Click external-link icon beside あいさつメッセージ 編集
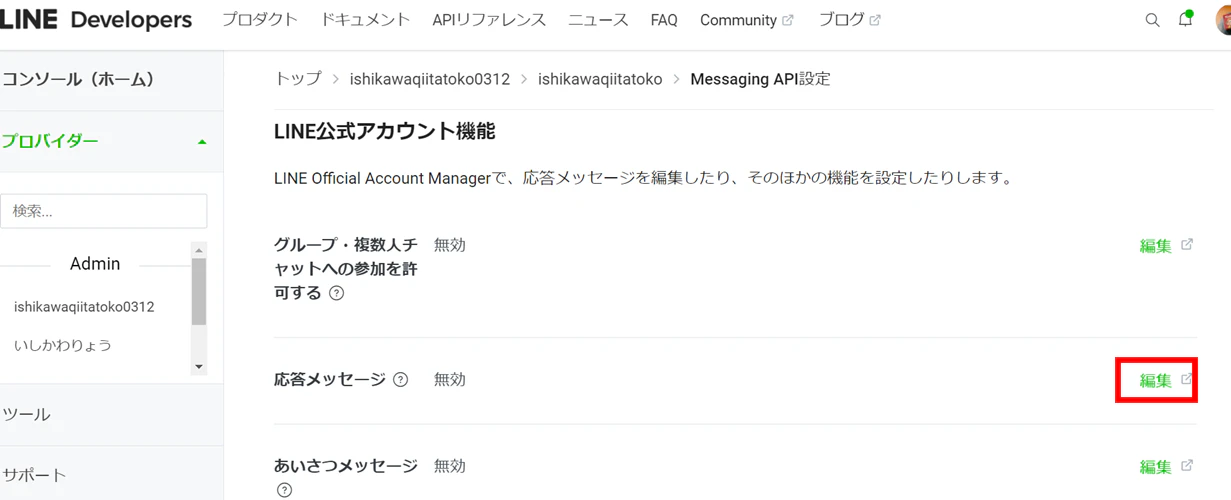1231x500 pixels. point(1187,466)
